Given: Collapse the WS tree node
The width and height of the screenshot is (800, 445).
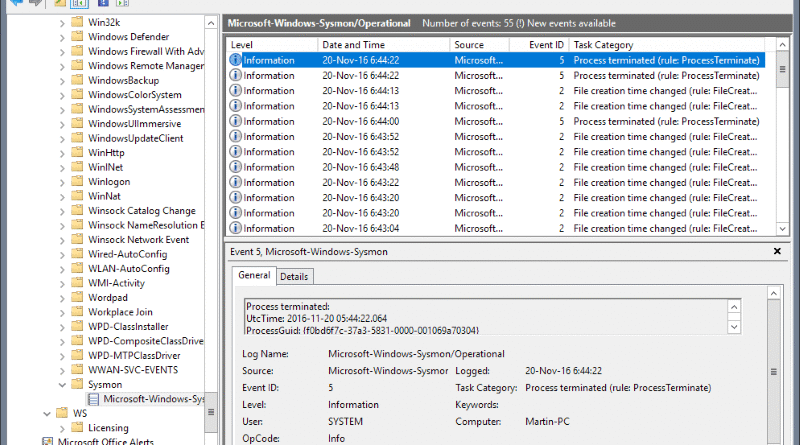Looking at the screenshot, I should pos(47,413).
